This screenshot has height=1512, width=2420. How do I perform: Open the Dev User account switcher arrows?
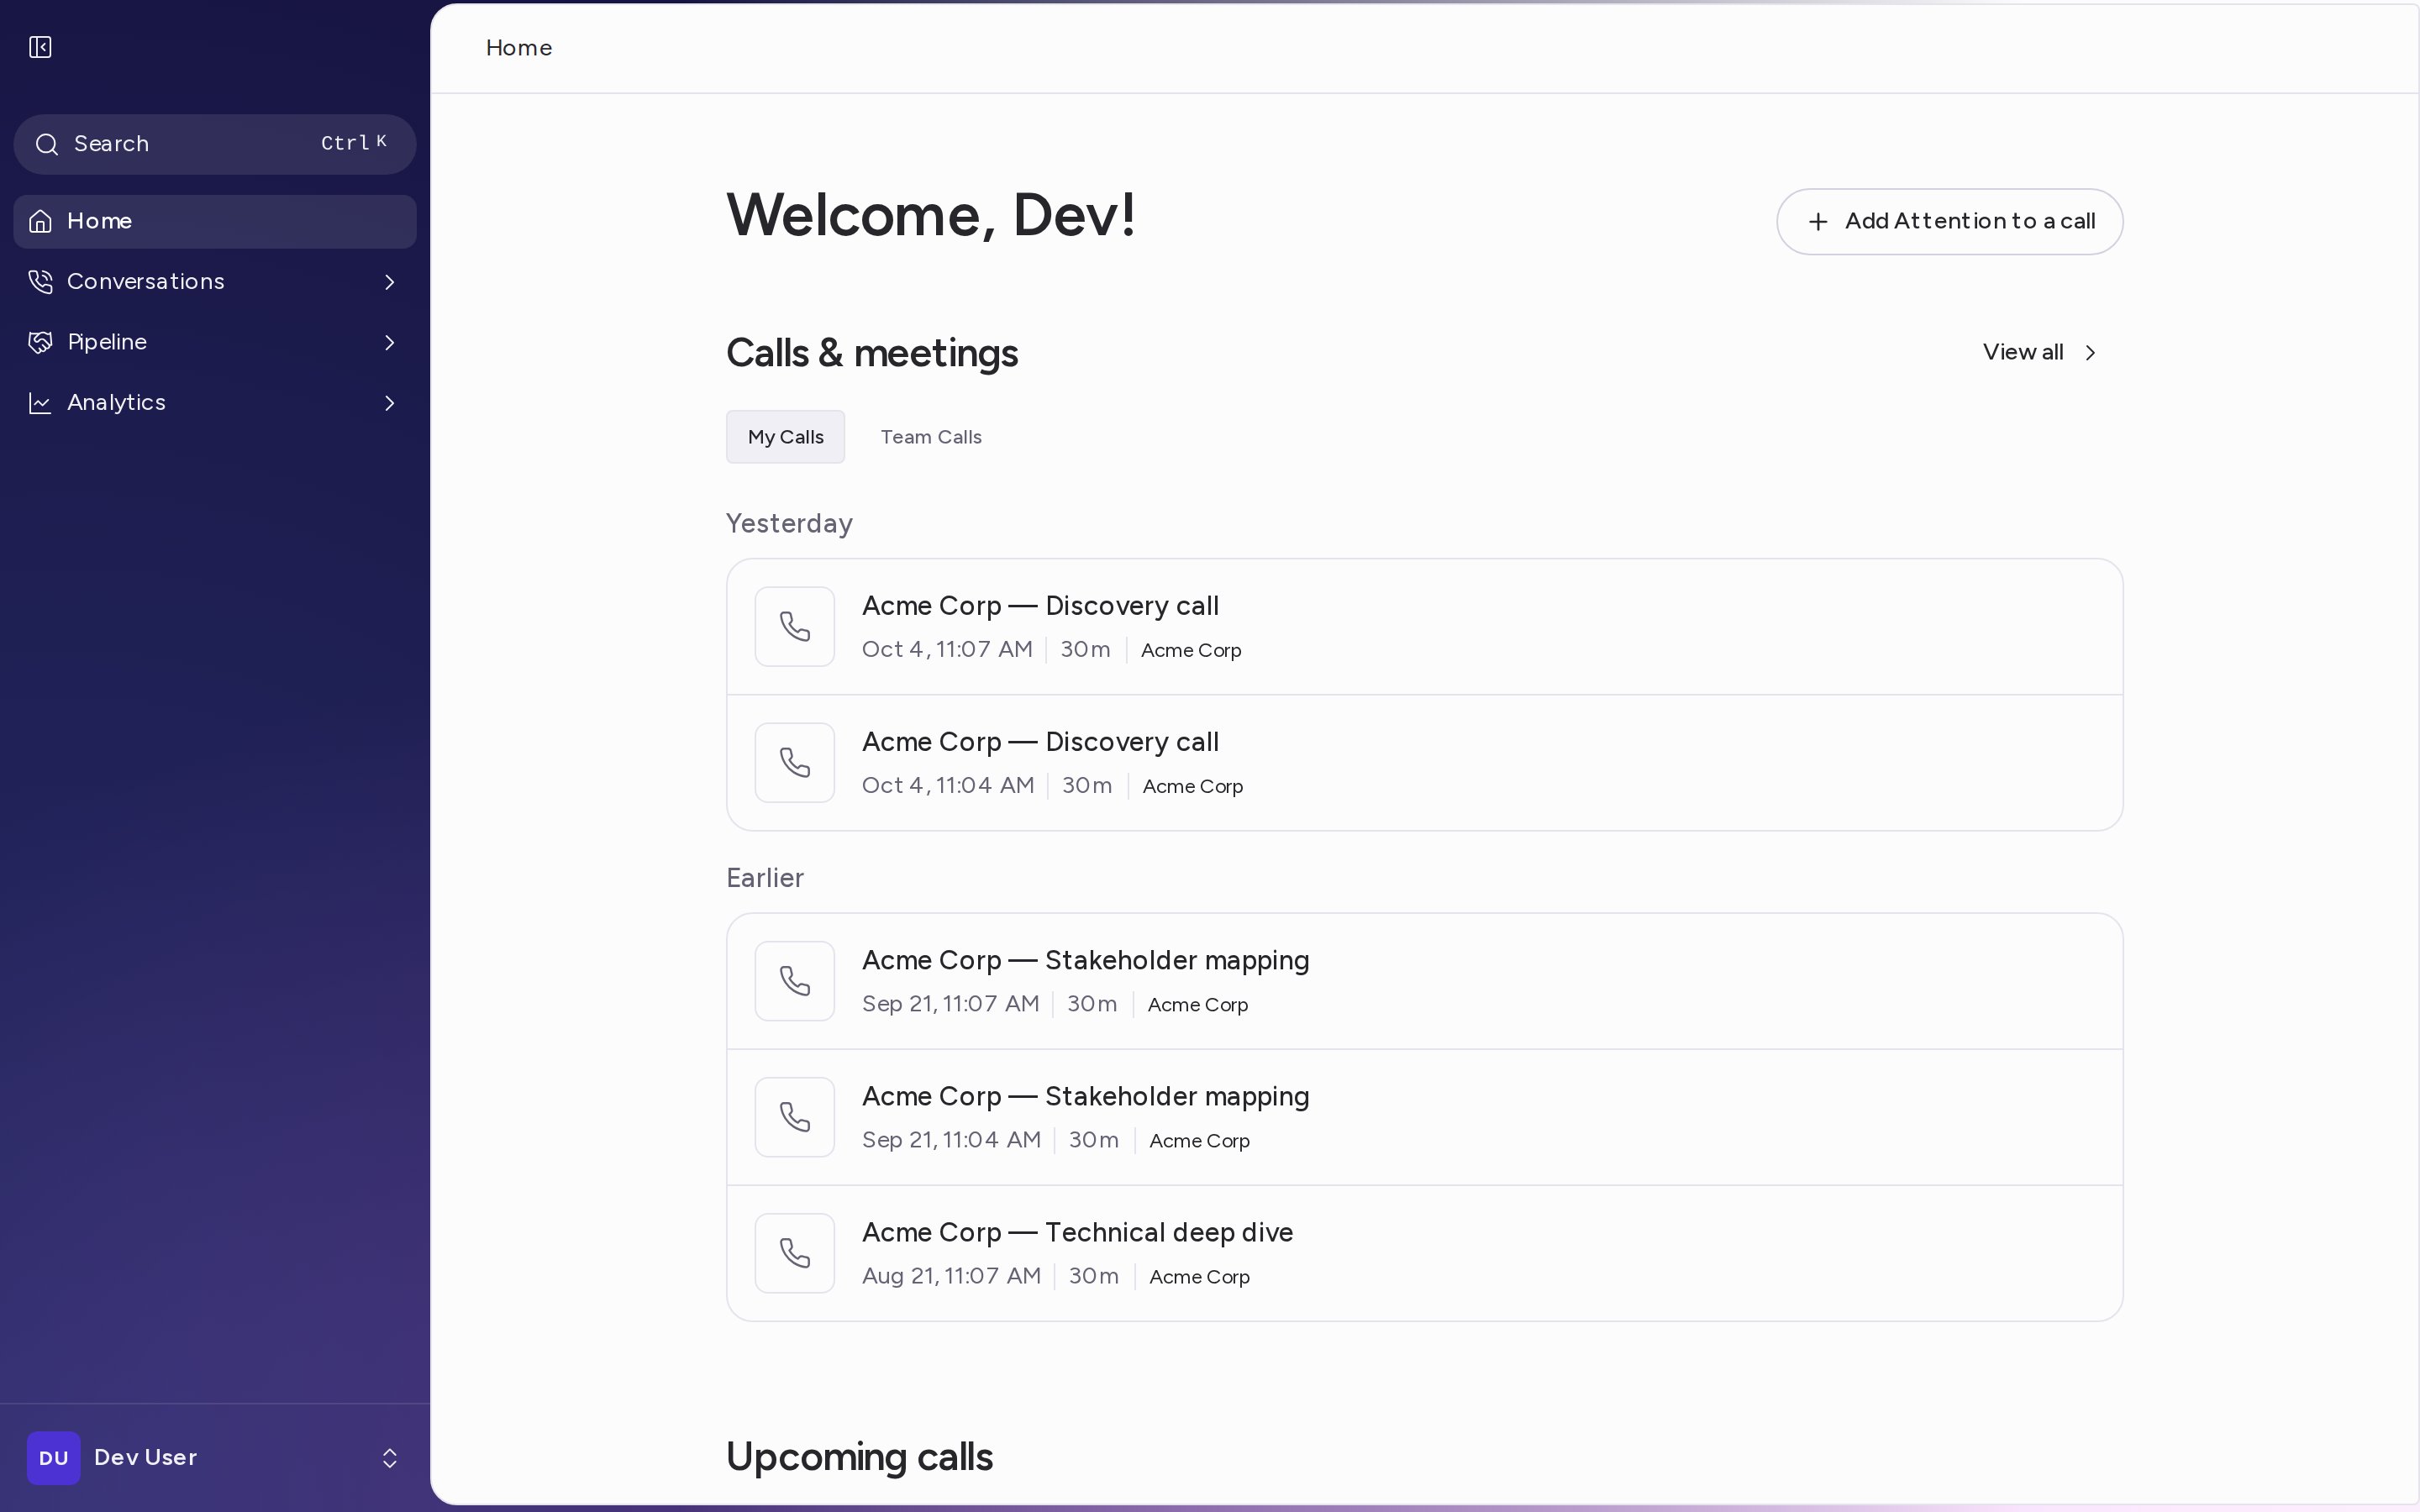click(390, 1458)
